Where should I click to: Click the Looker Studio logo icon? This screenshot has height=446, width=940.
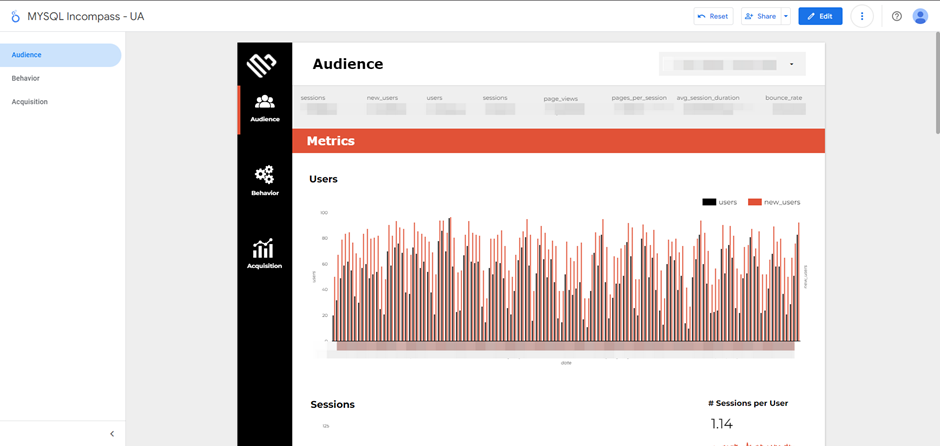[15, 16]
